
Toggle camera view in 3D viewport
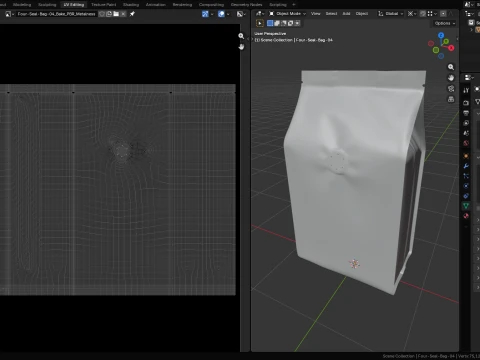click(451, 88)
